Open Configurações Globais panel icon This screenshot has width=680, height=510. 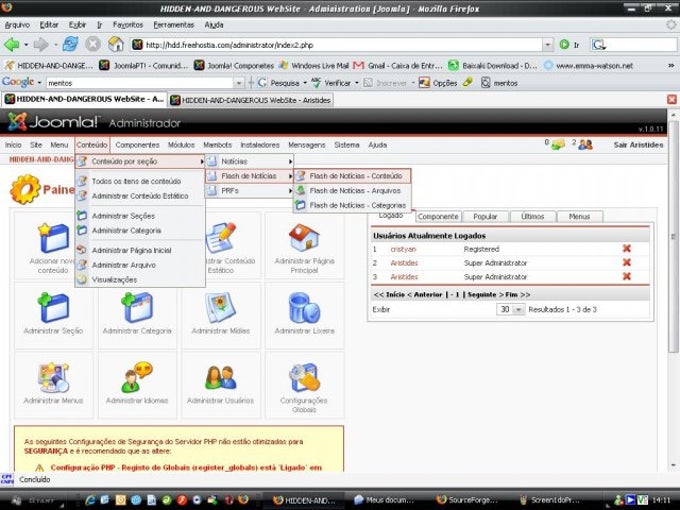coord(304,377)
